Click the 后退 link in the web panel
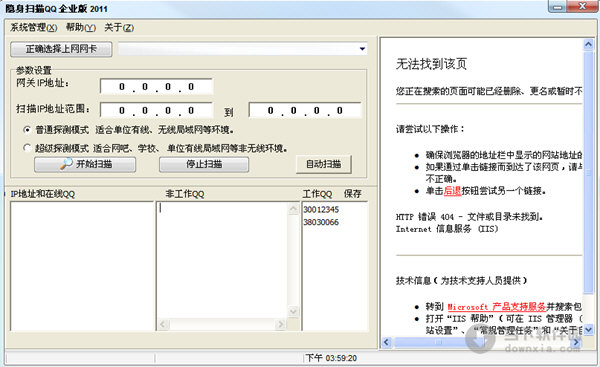The height and width of the screenshot is (367, 600). [452, 191]
